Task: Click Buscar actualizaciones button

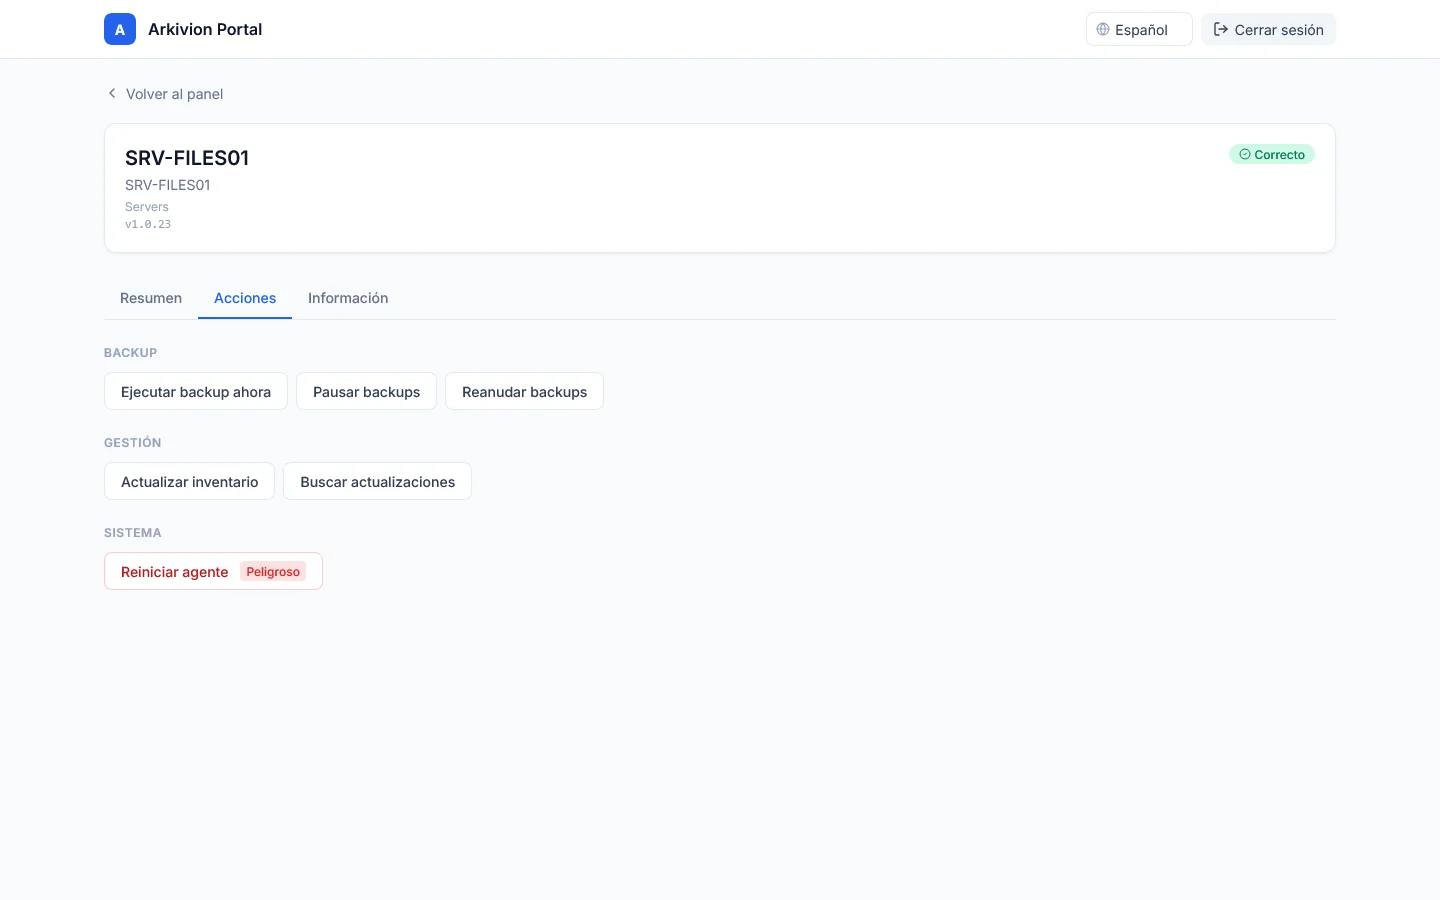Action: coord(377,481)
